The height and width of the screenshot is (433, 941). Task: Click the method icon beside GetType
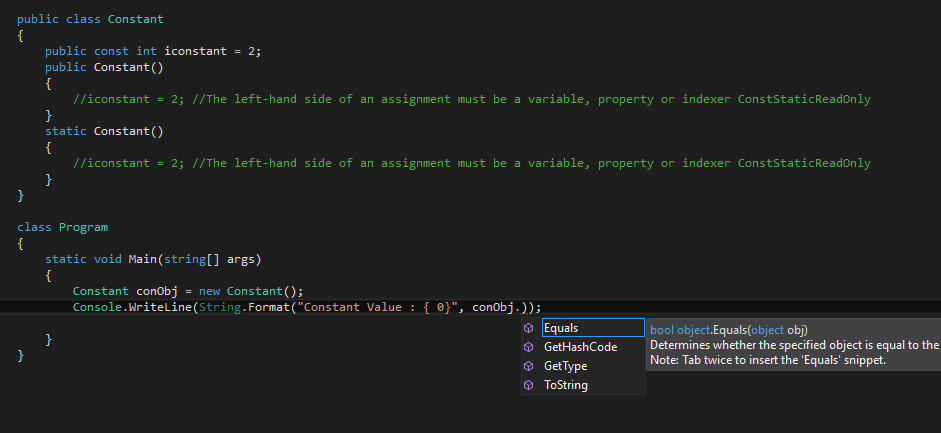tap(529, 366)
